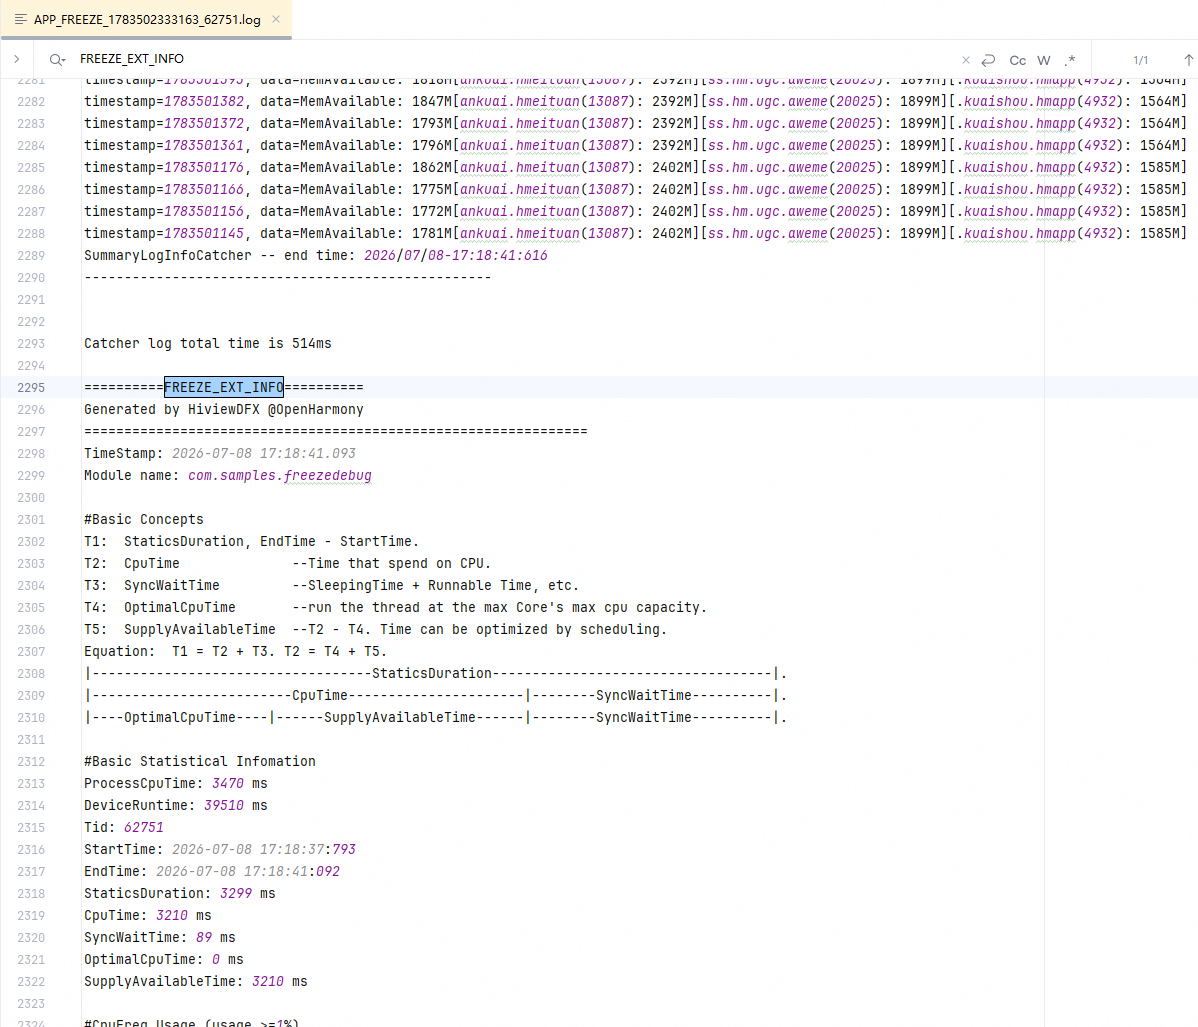The width and height of the screenshot is (1198, 1027).
Task: Click the TimeStamp 2026-07-08 17:18:41.093 value
Action: click(264, 453)
